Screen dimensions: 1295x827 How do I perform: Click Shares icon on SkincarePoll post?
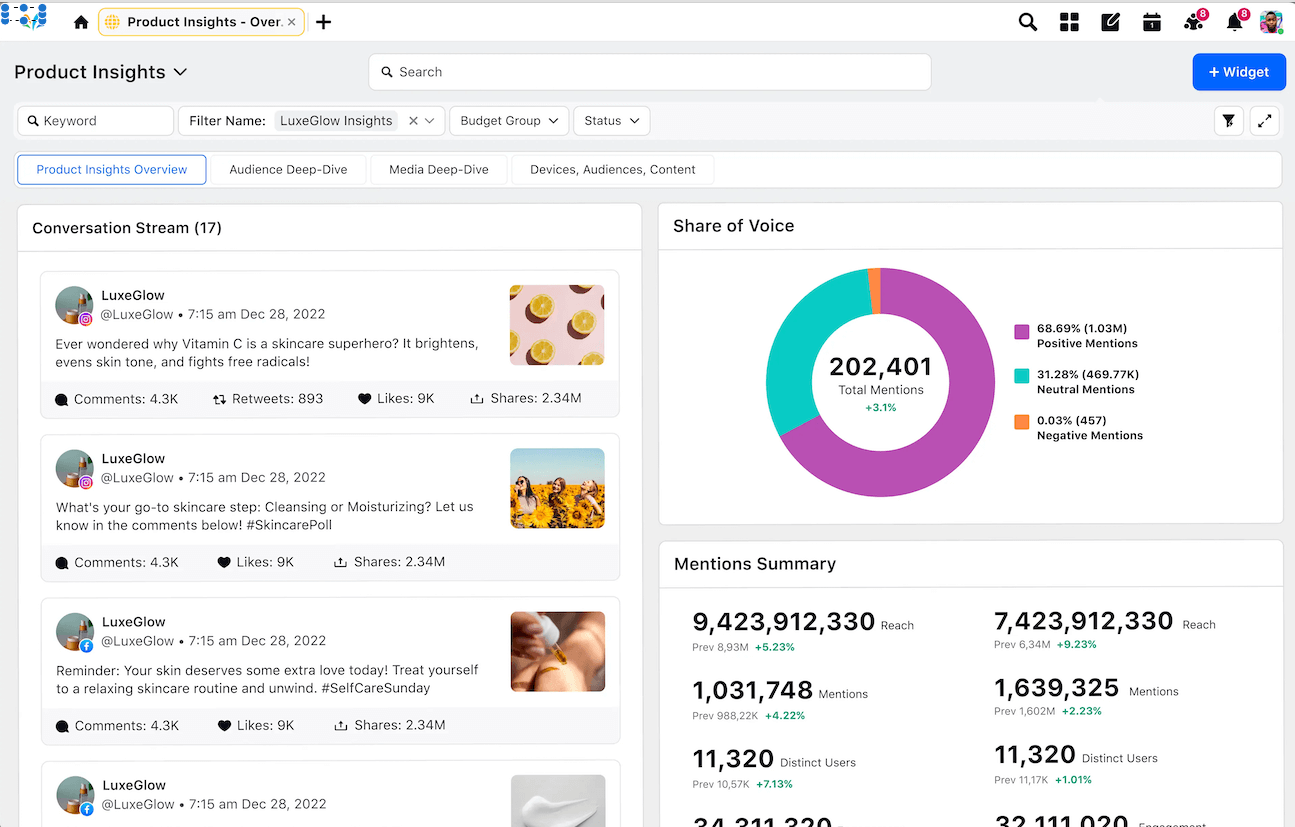(341, 563)
